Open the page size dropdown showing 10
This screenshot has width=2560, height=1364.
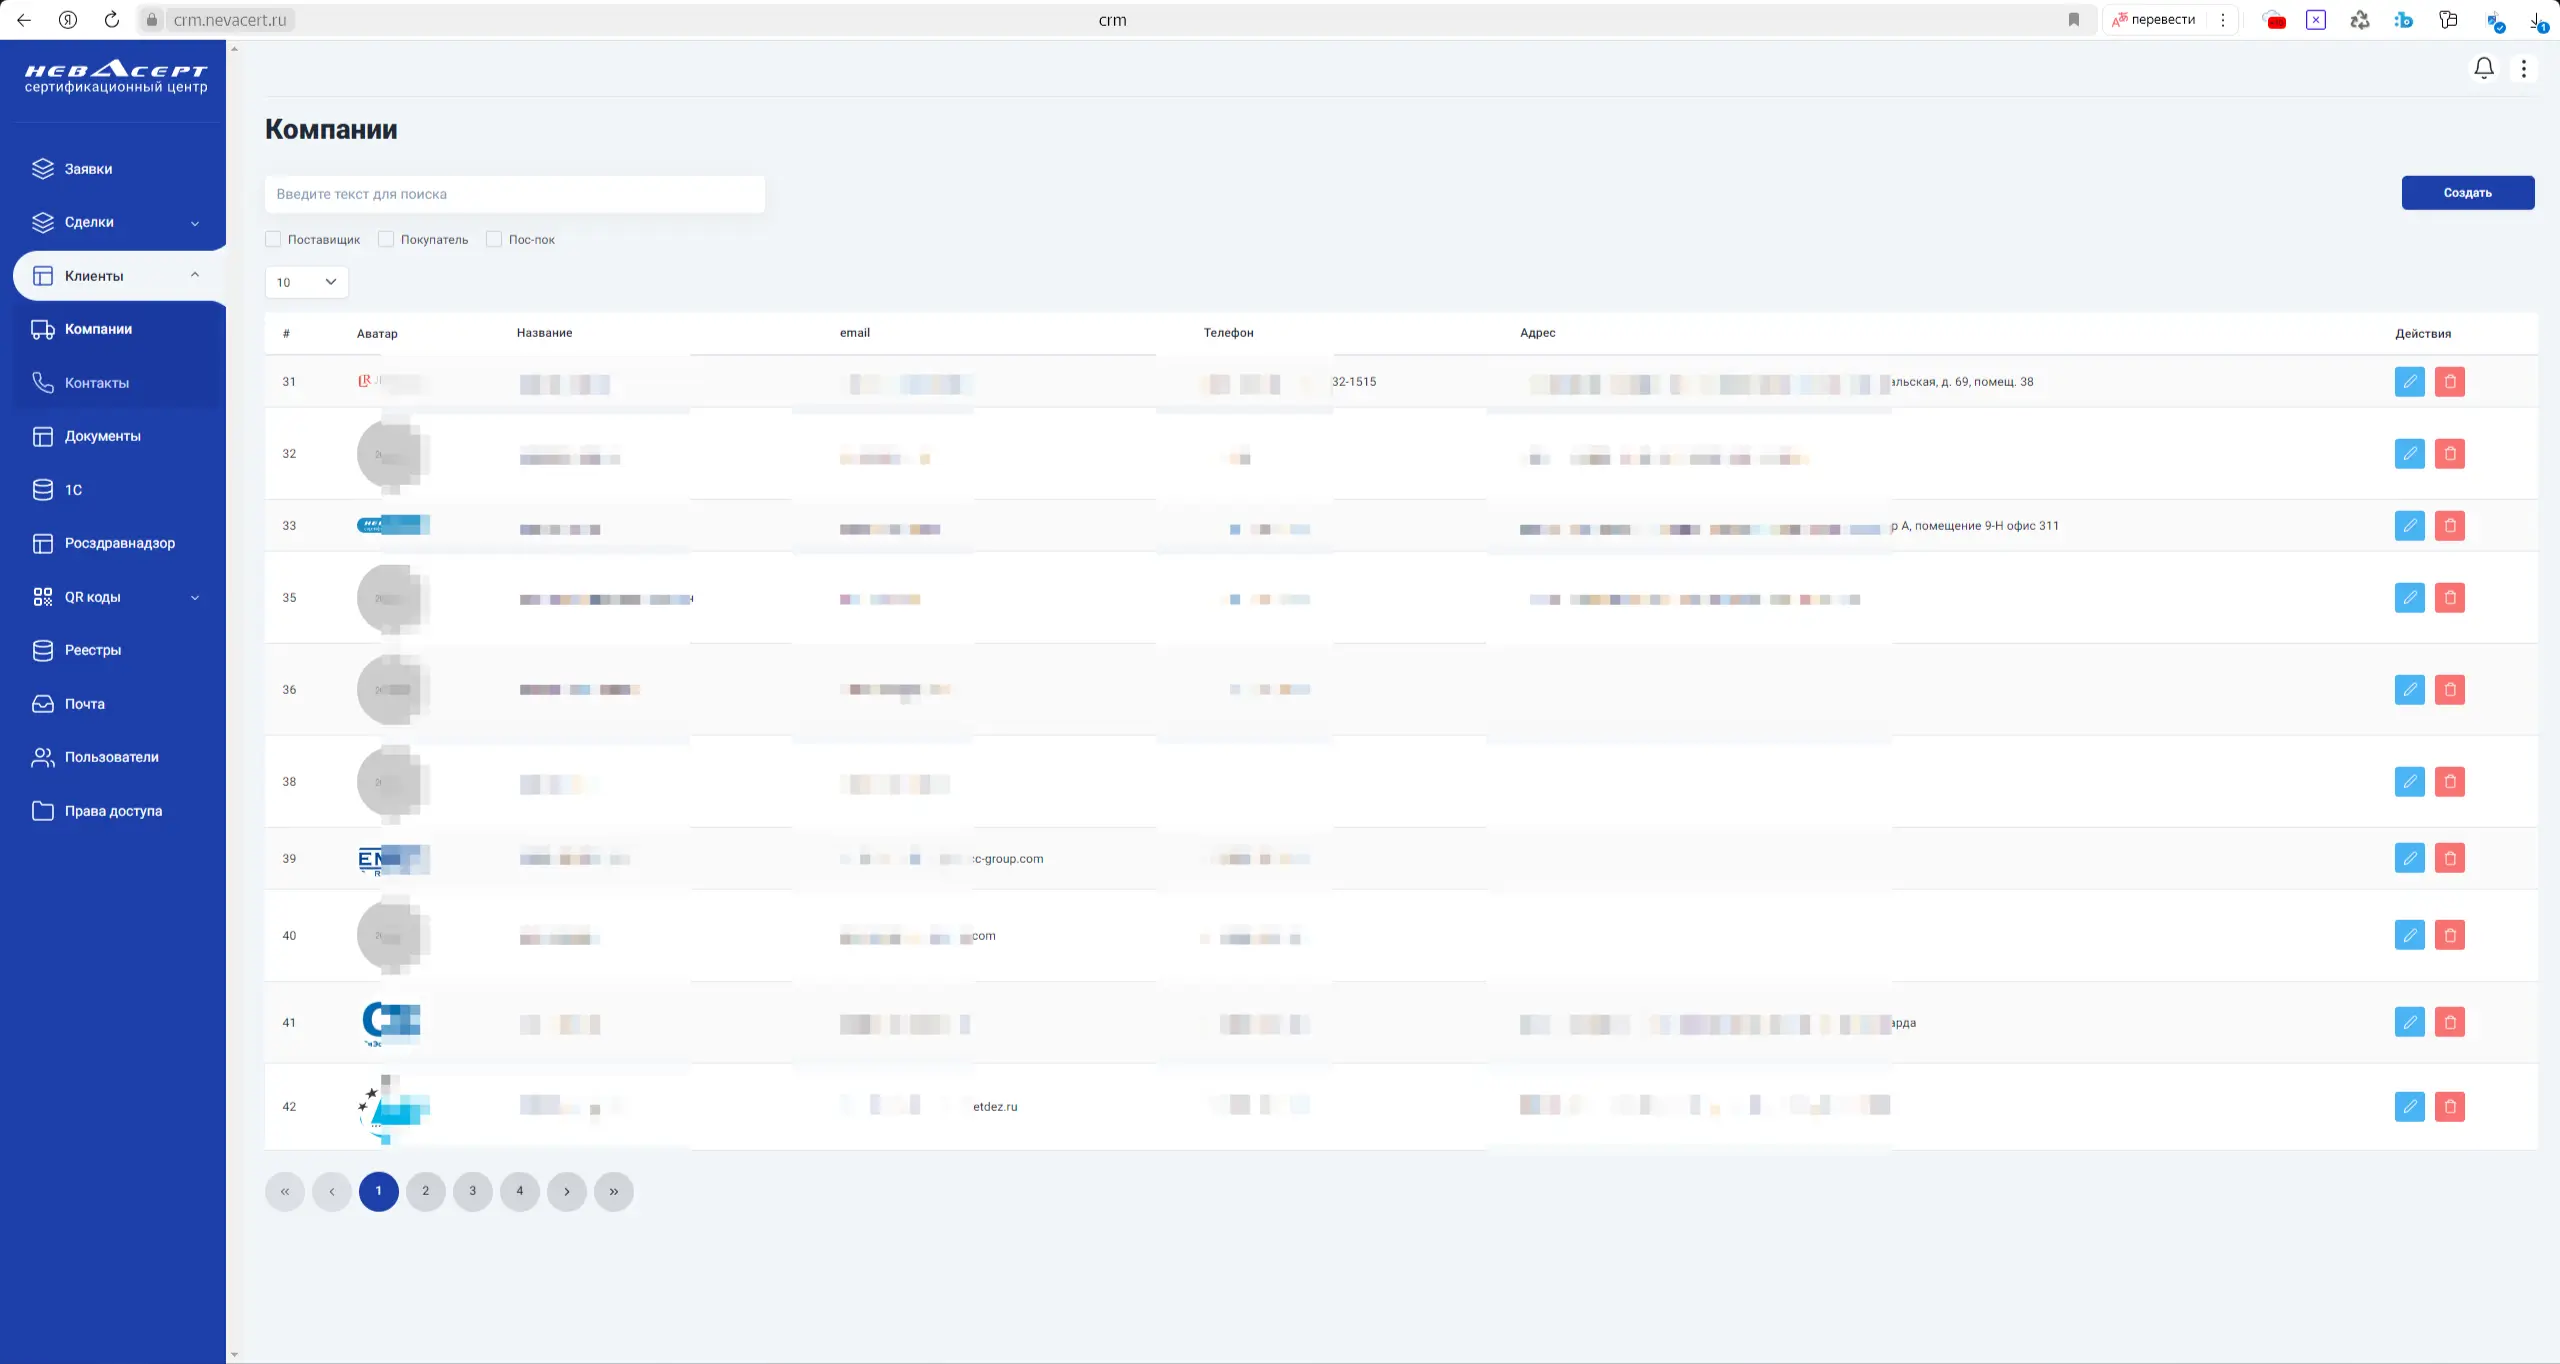[306, 282]
